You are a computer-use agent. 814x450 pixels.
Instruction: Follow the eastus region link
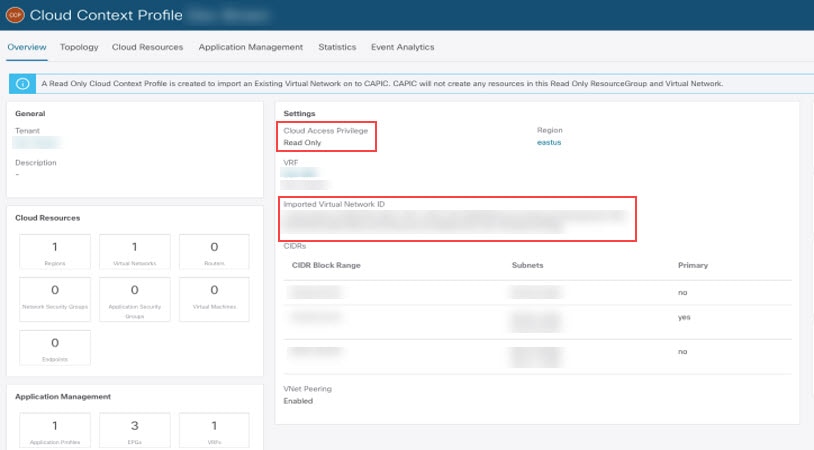549,142
